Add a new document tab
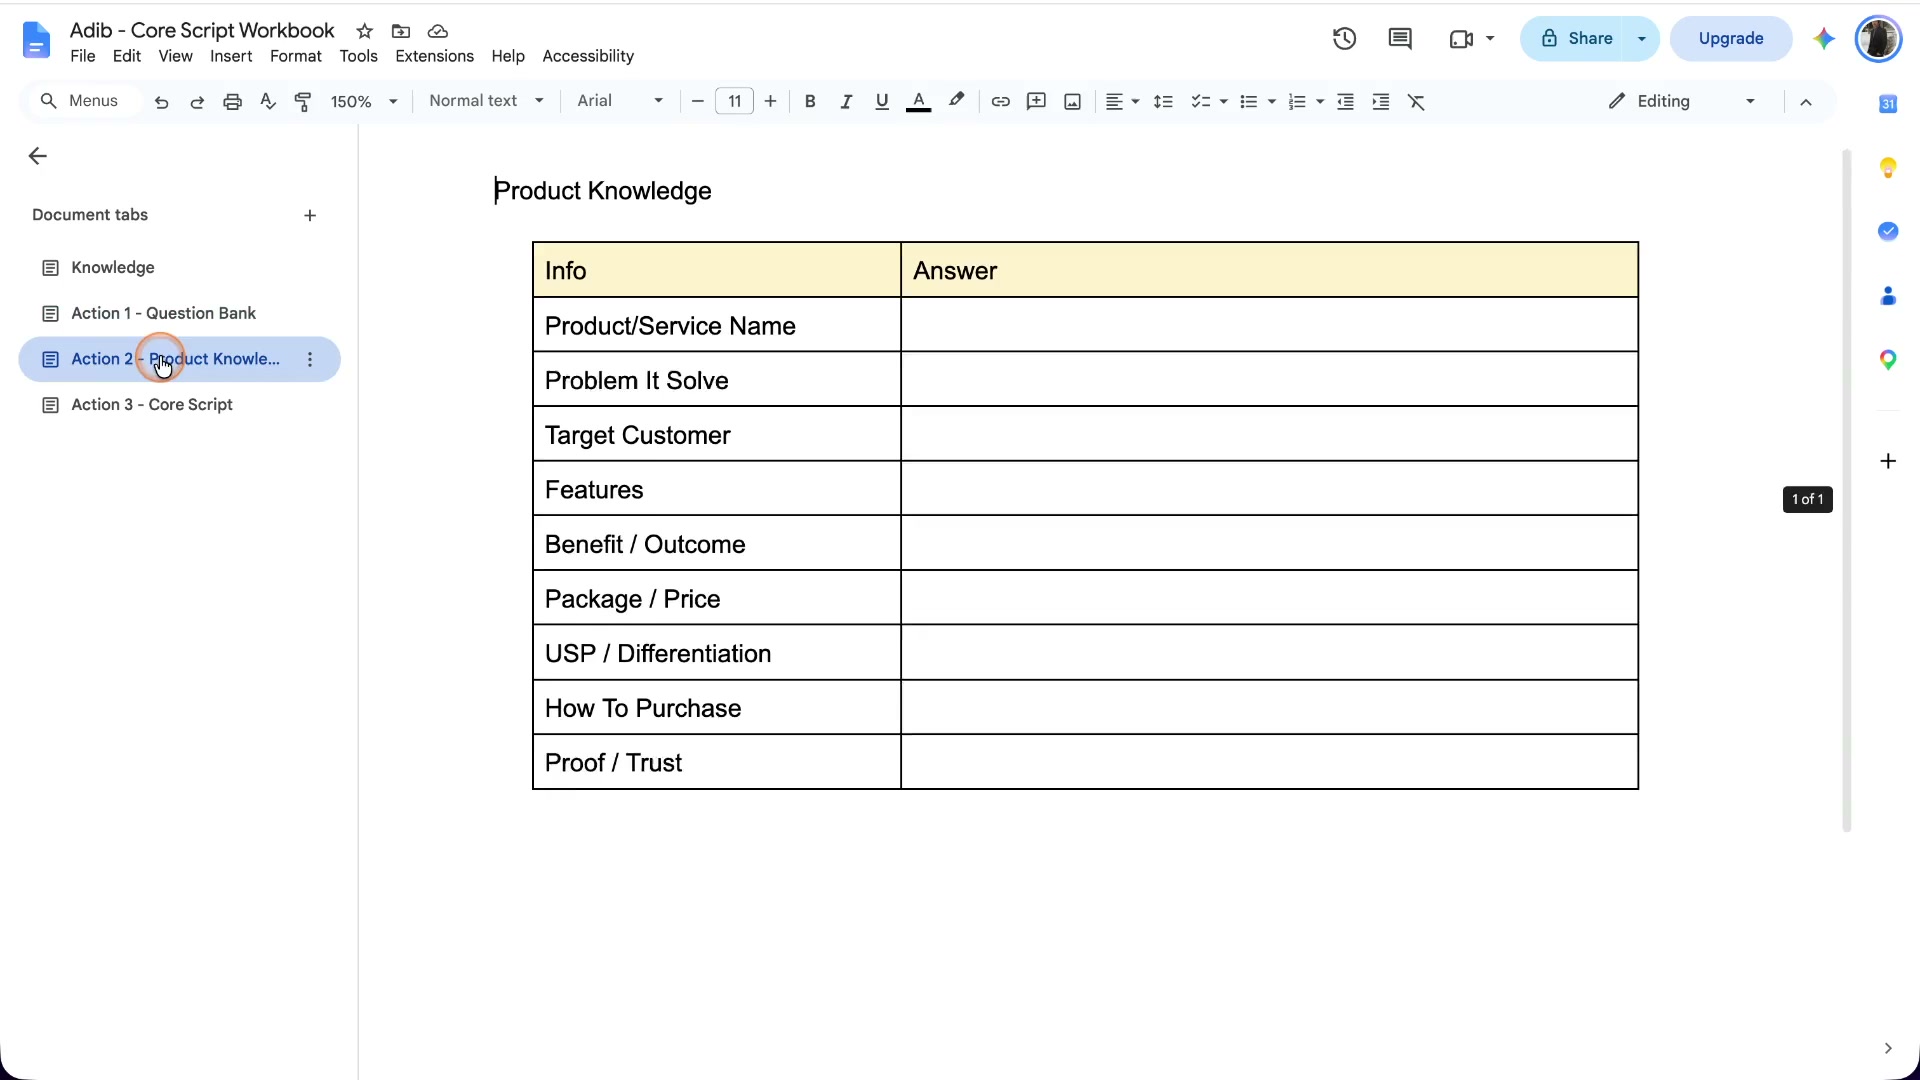 click(310, 216)
